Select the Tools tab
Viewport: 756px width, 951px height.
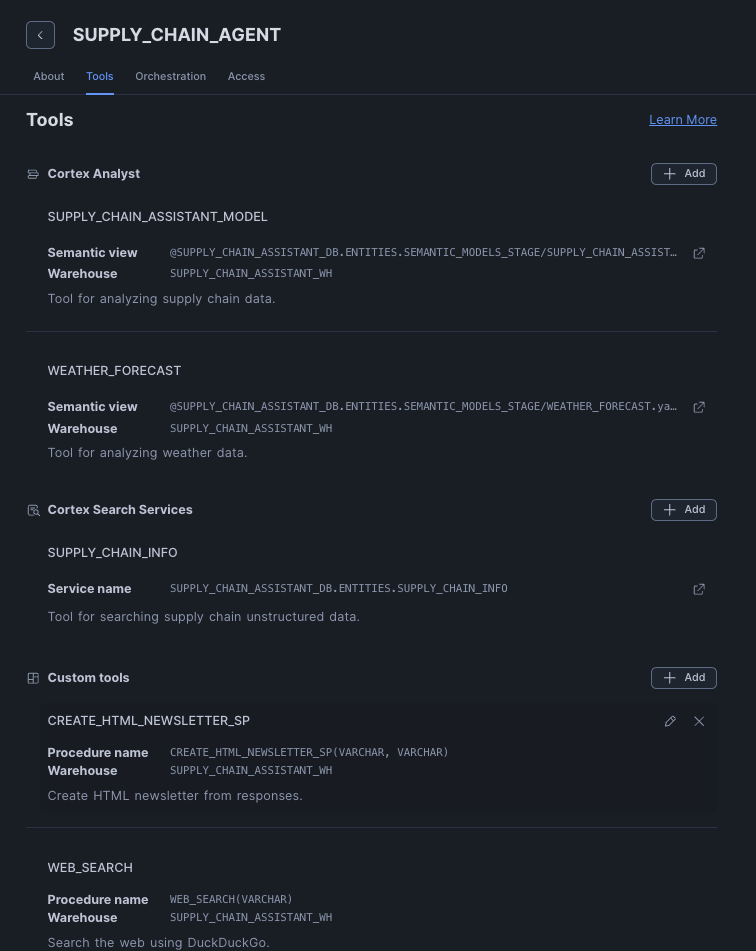click(x=99, y=76)
